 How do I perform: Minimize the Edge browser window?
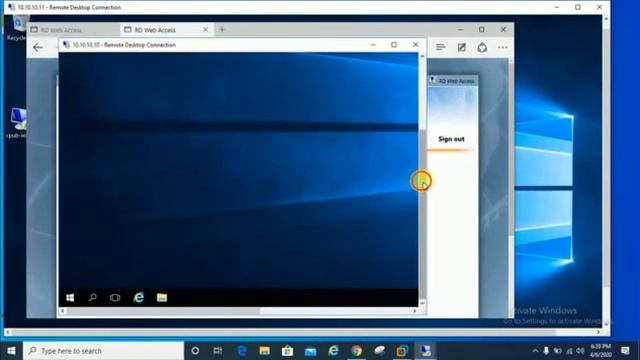click(x=460, y=29)
